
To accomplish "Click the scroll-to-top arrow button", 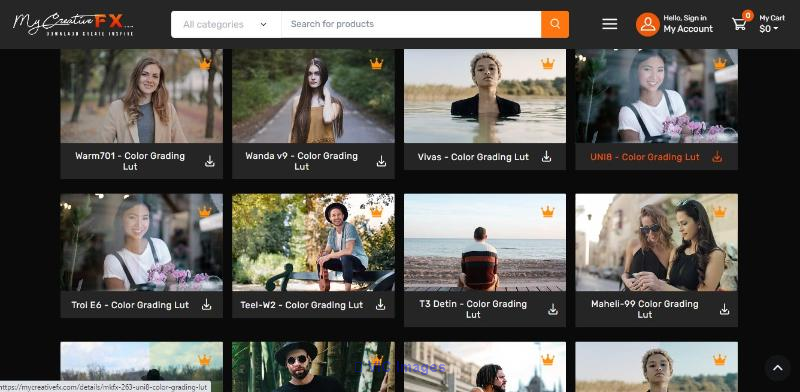I will pos(777,368).
